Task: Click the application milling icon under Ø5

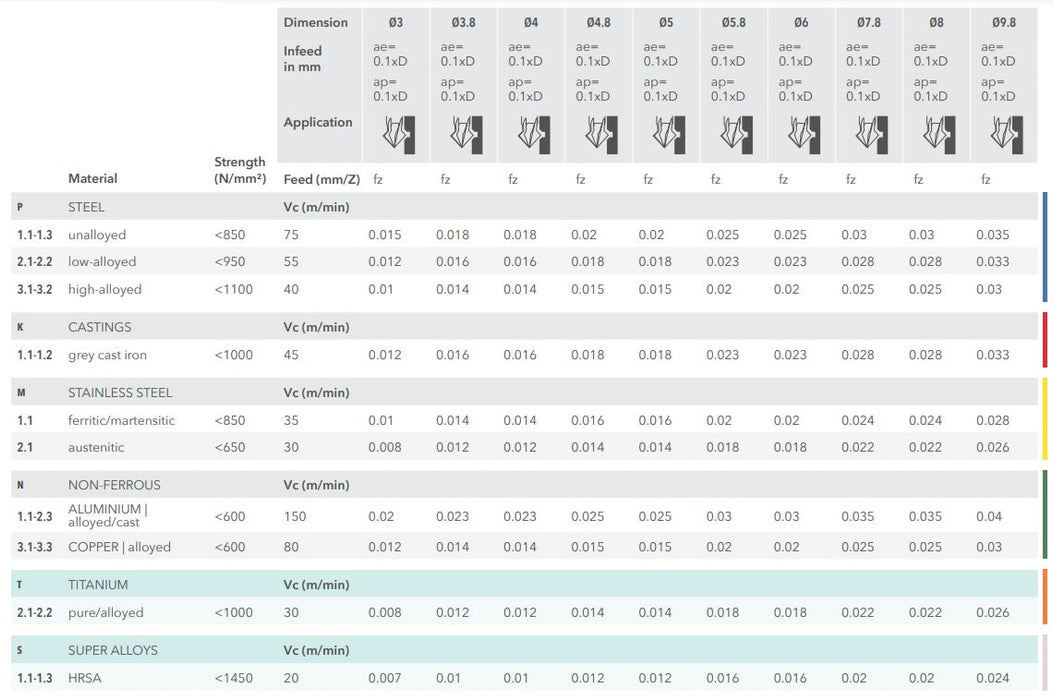Action: 669,134
